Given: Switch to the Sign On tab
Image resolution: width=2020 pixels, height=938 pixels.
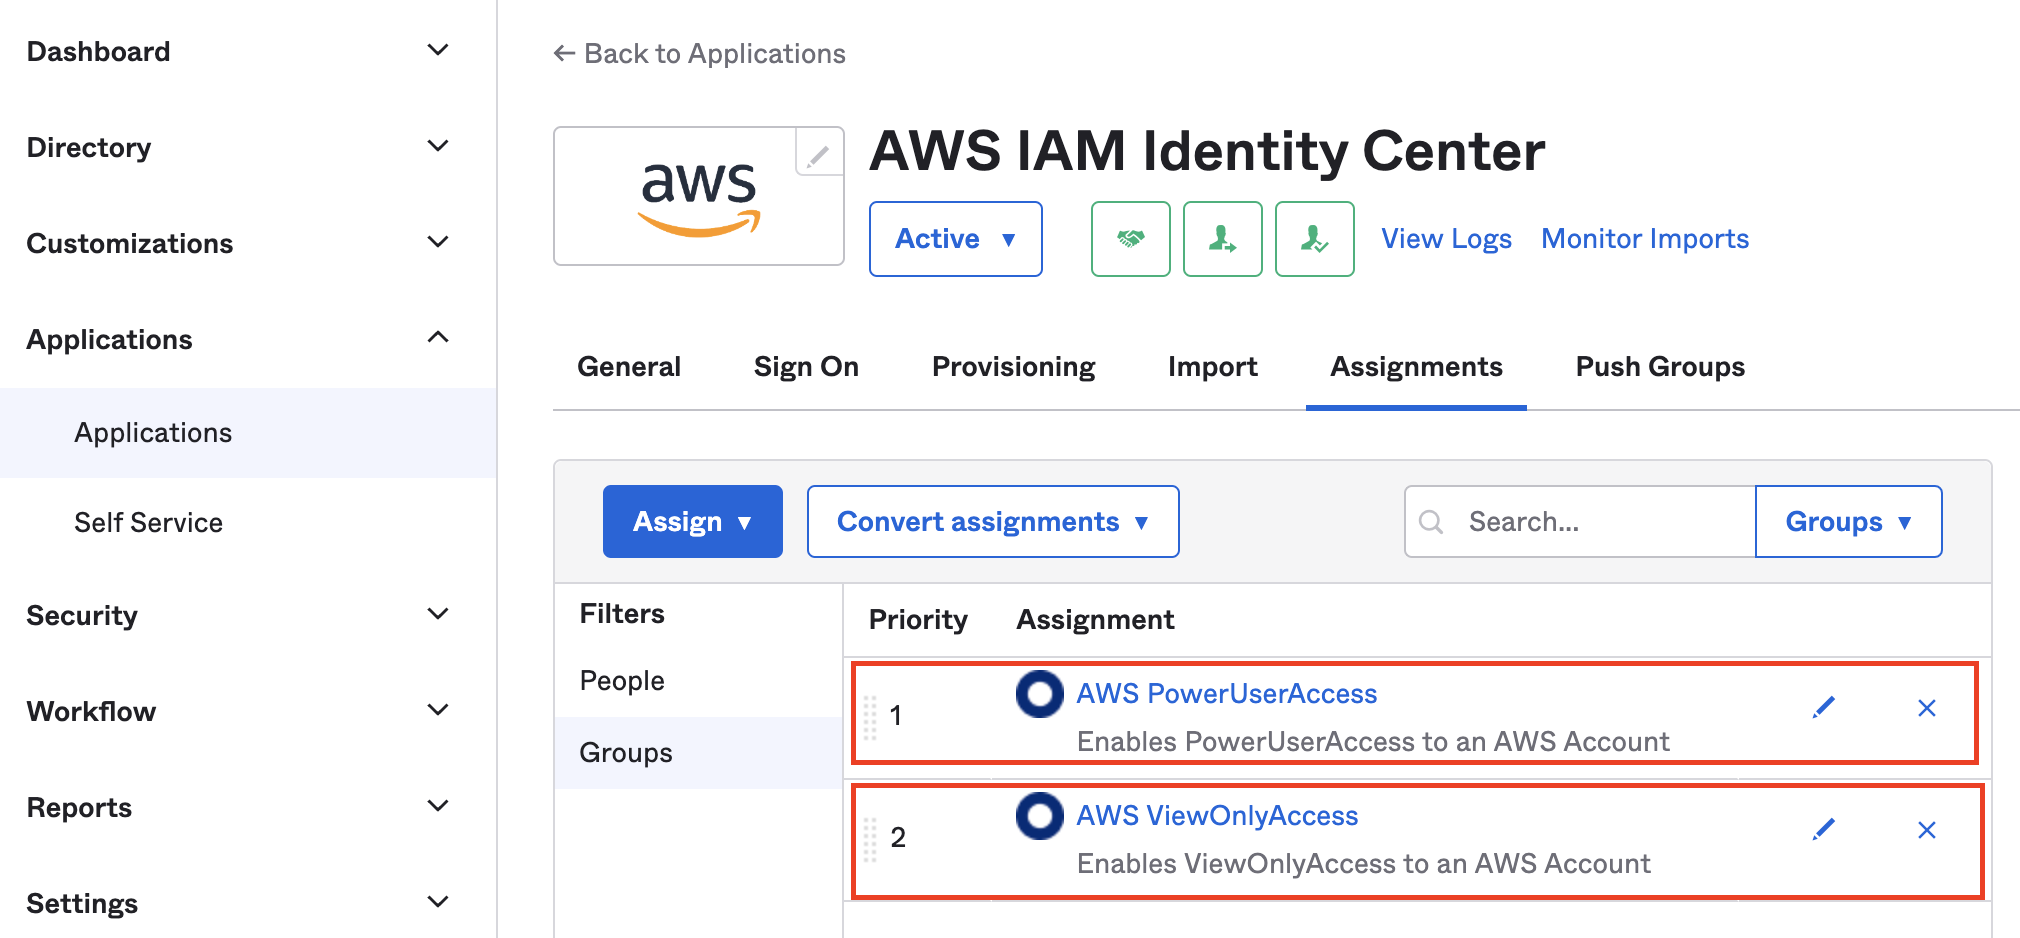Looking at the screenshot, I should [x=806, y=367].
